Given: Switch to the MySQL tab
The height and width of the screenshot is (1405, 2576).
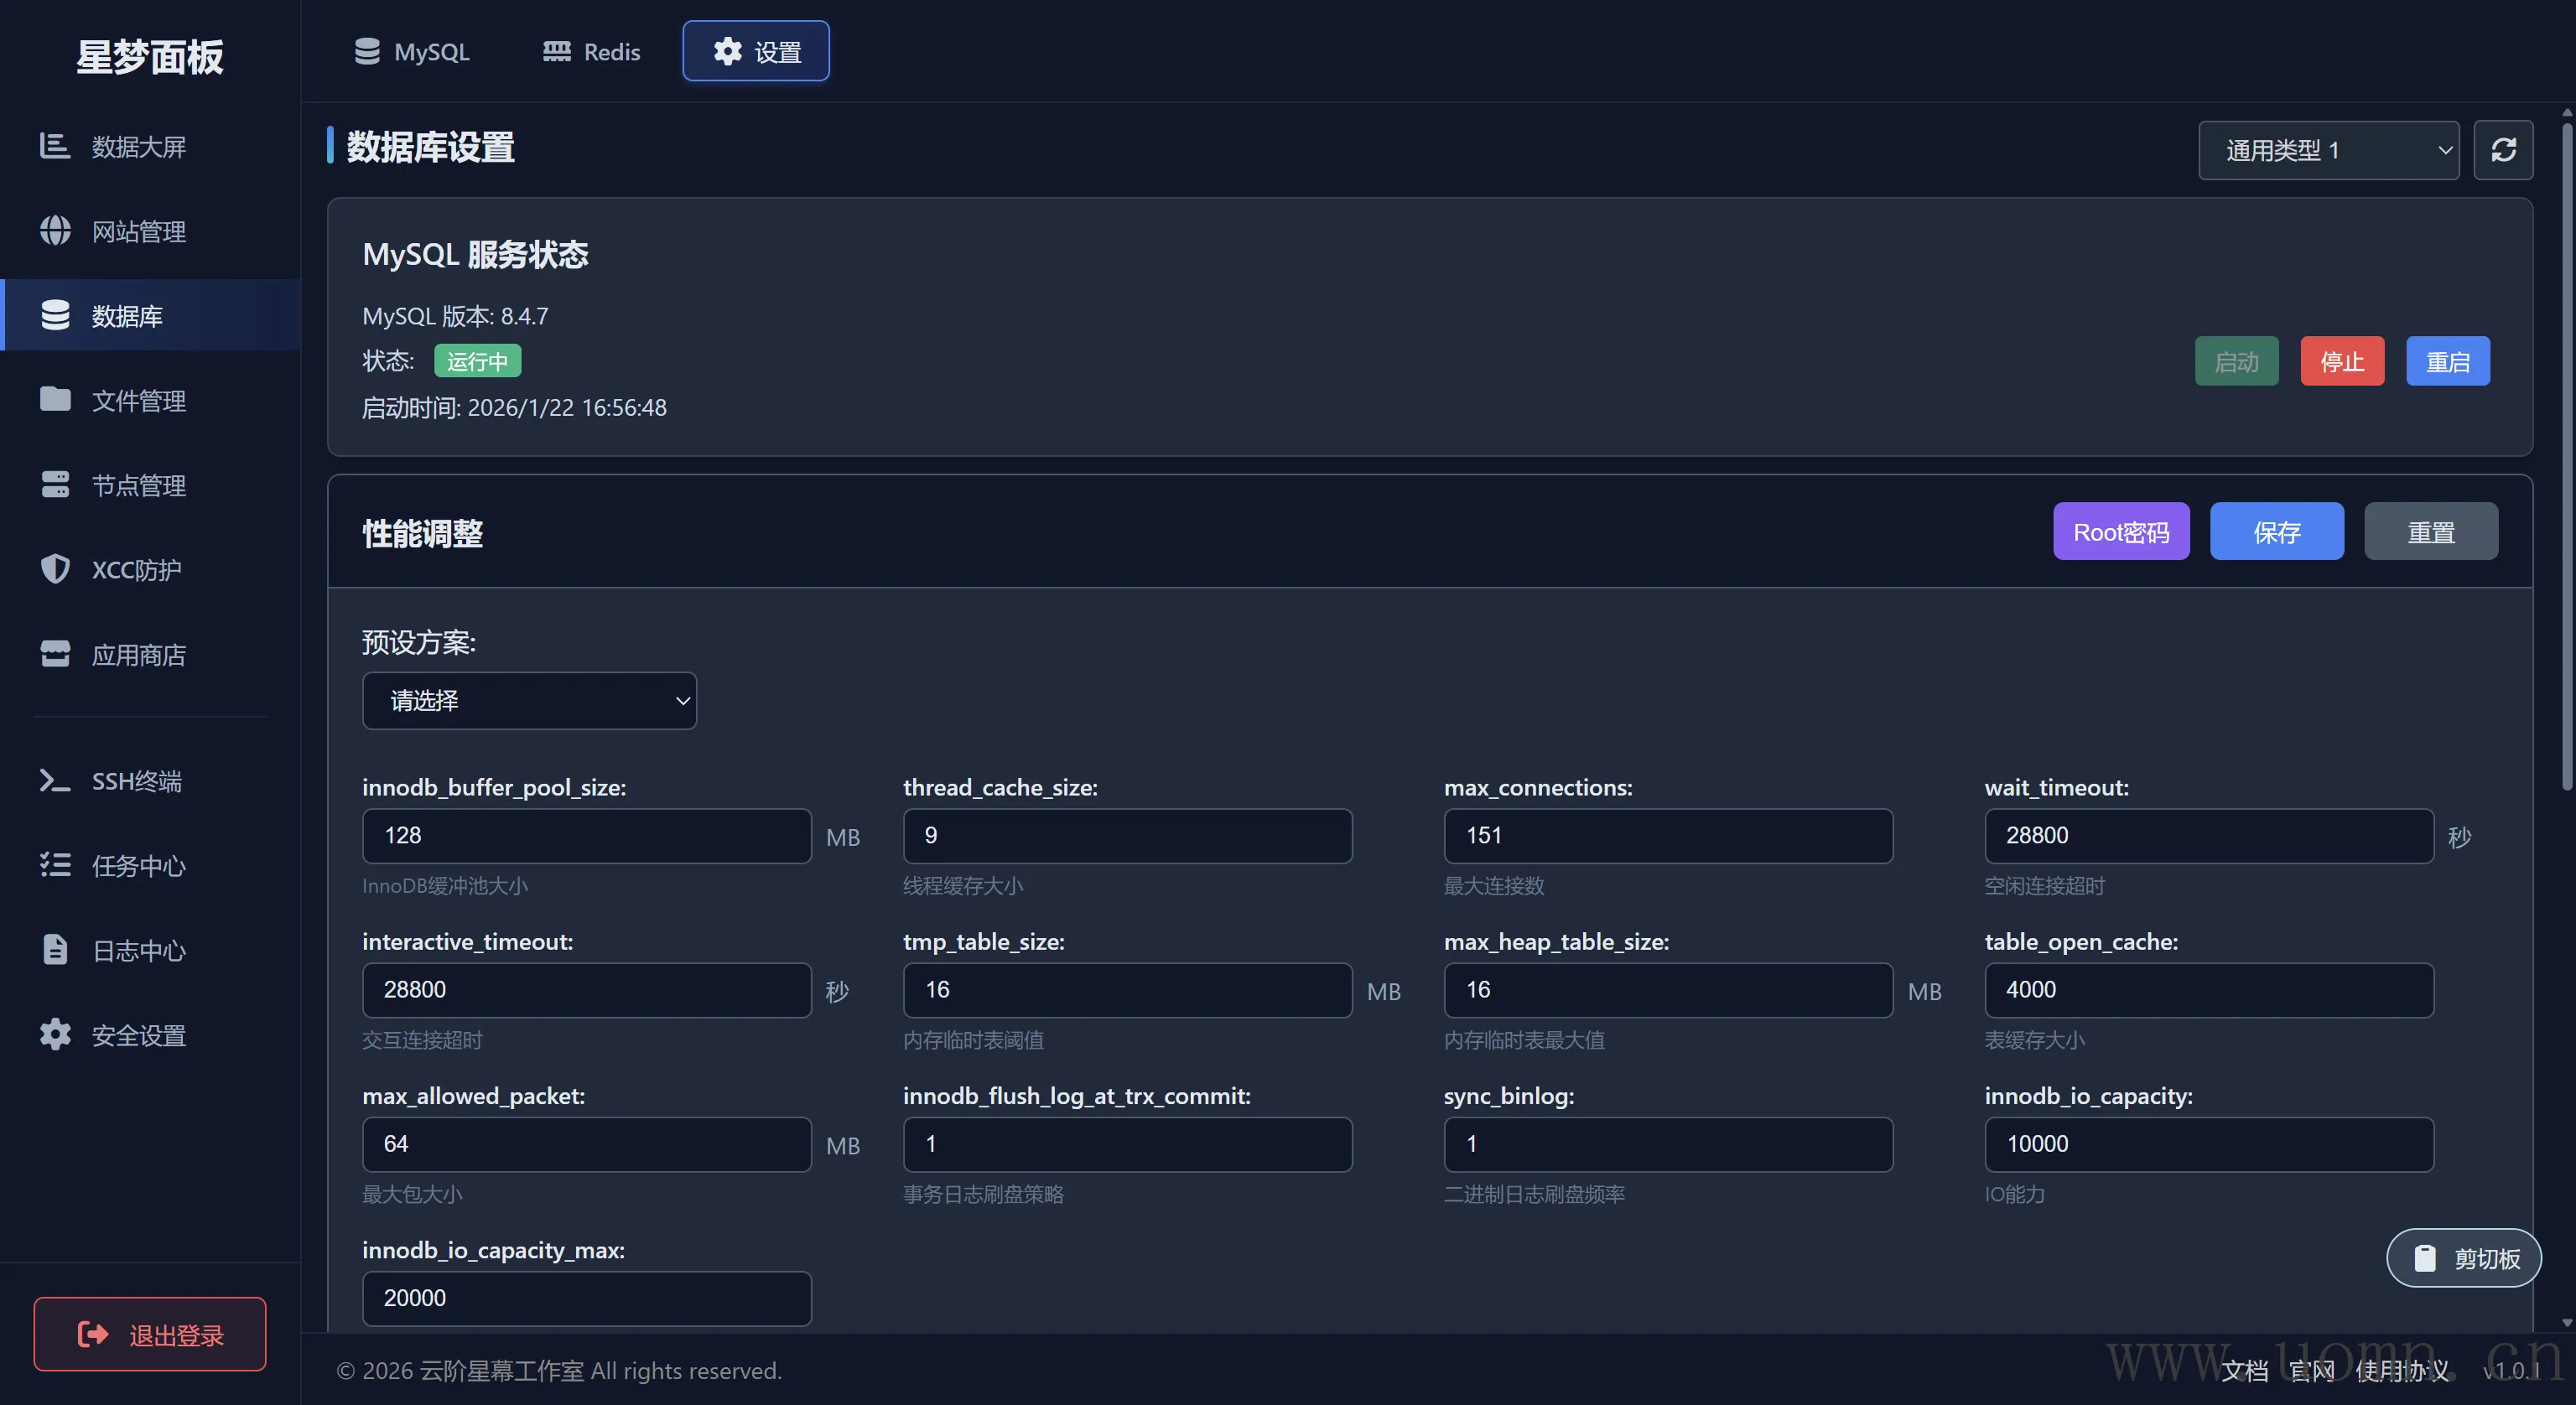Looking at the screenshot, I should pos(411,51).
